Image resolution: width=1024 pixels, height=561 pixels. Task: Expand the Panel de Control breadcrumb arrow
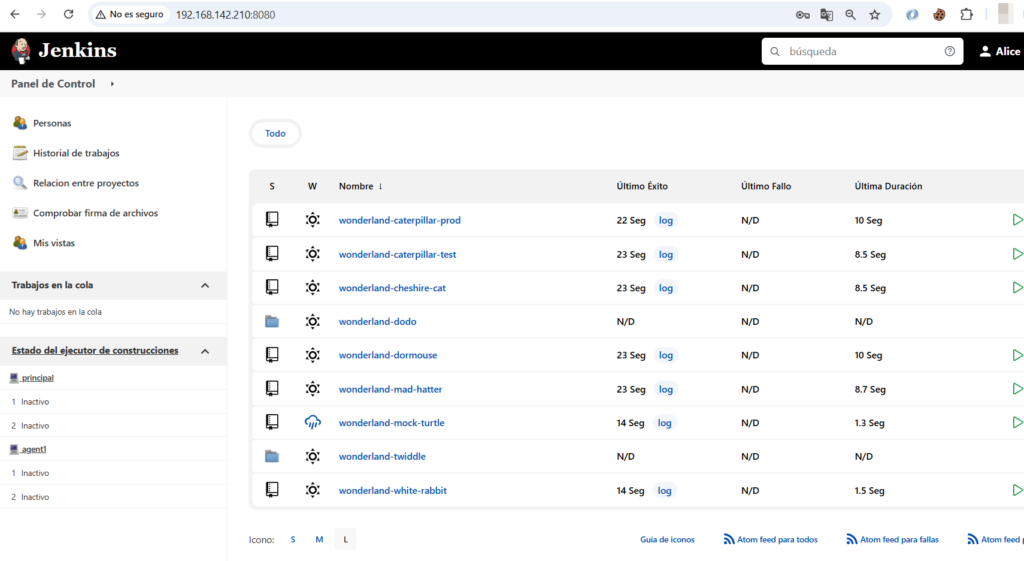tap(112, 84)
